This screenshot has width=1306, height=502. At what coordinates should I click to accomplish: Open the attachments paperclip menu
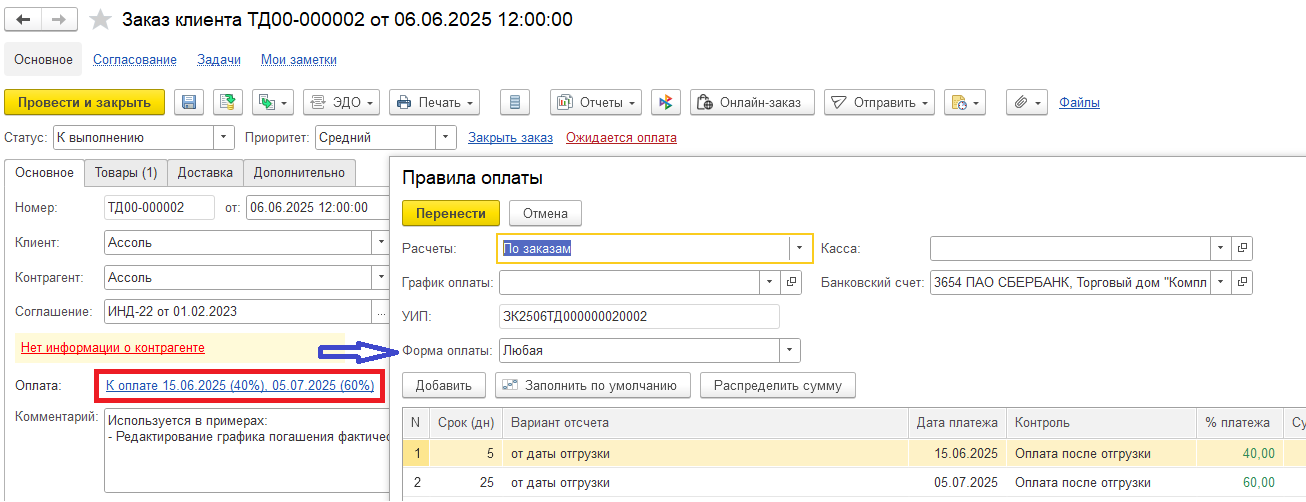pos(1027,102)
